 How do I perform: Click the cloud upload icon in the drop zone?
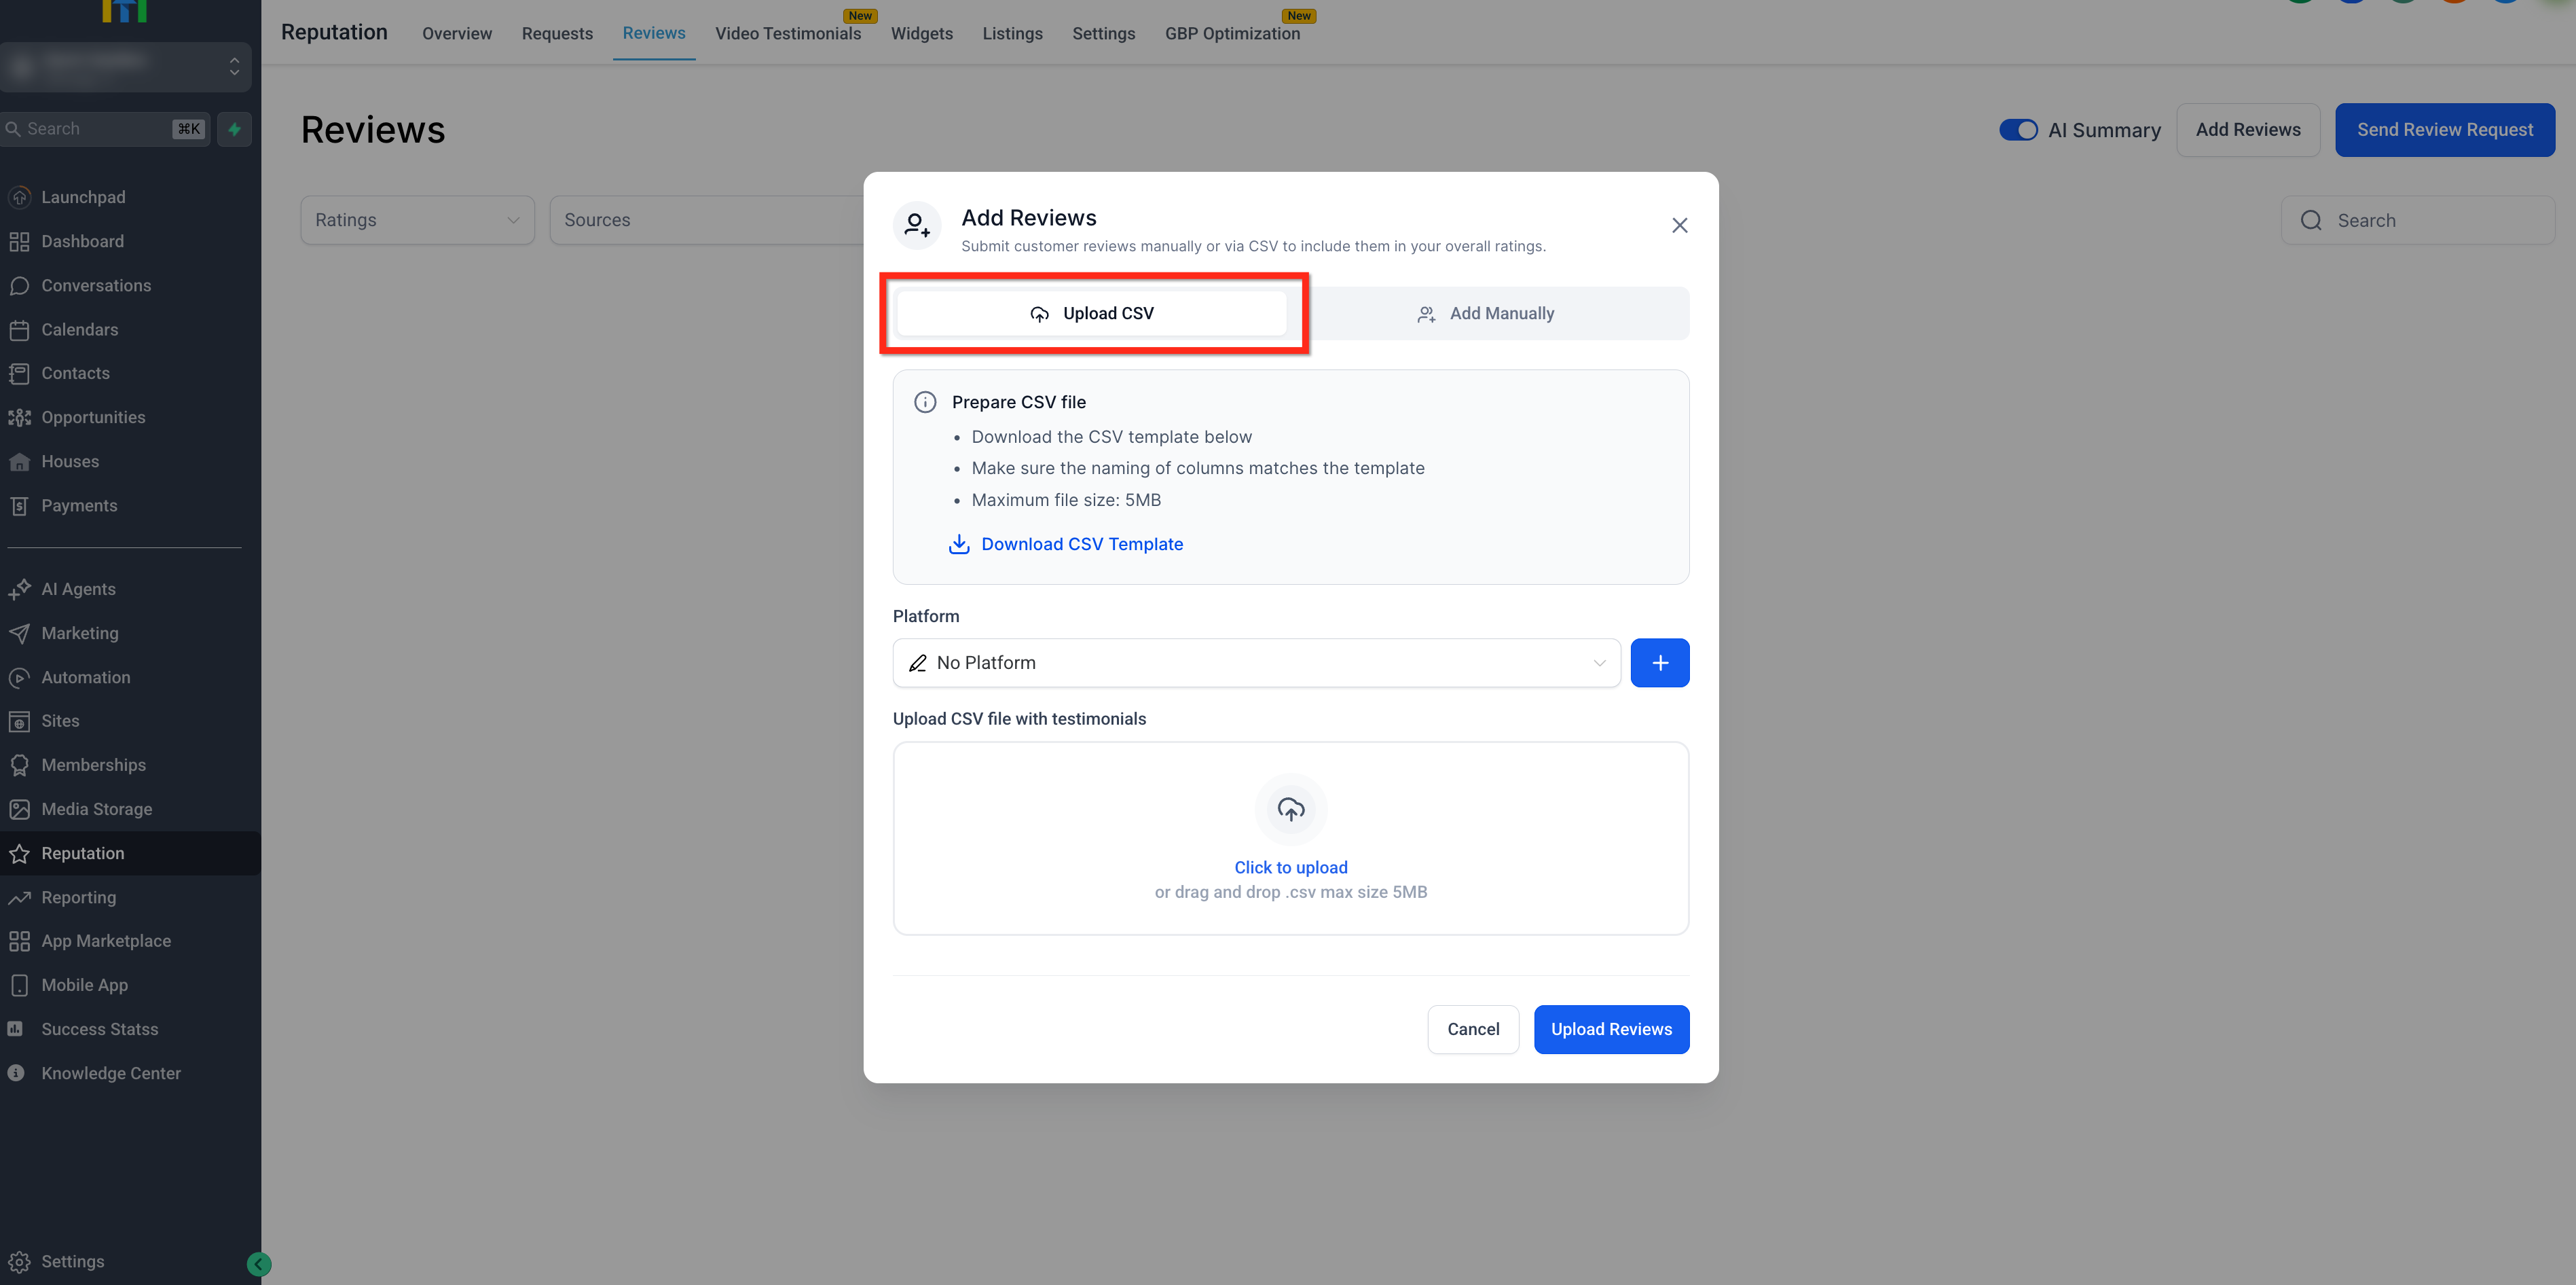1290,809
